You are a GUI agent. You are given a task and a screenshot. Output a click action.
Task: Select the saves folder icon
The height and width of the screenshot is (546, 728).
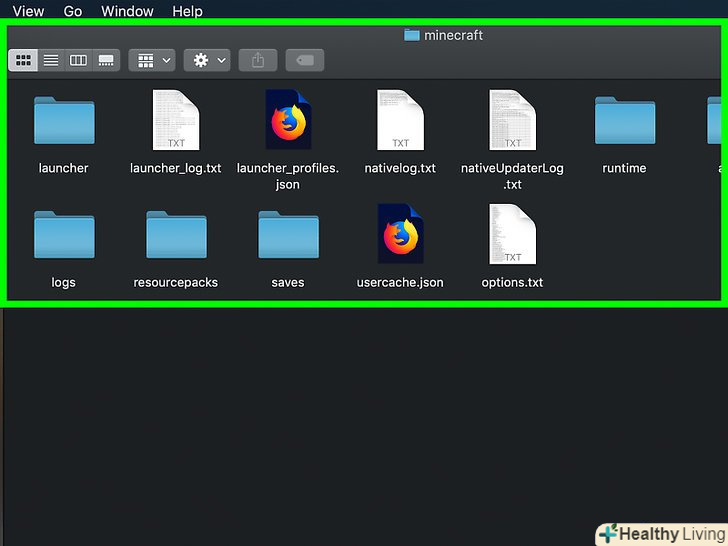[x=288, y=234]
